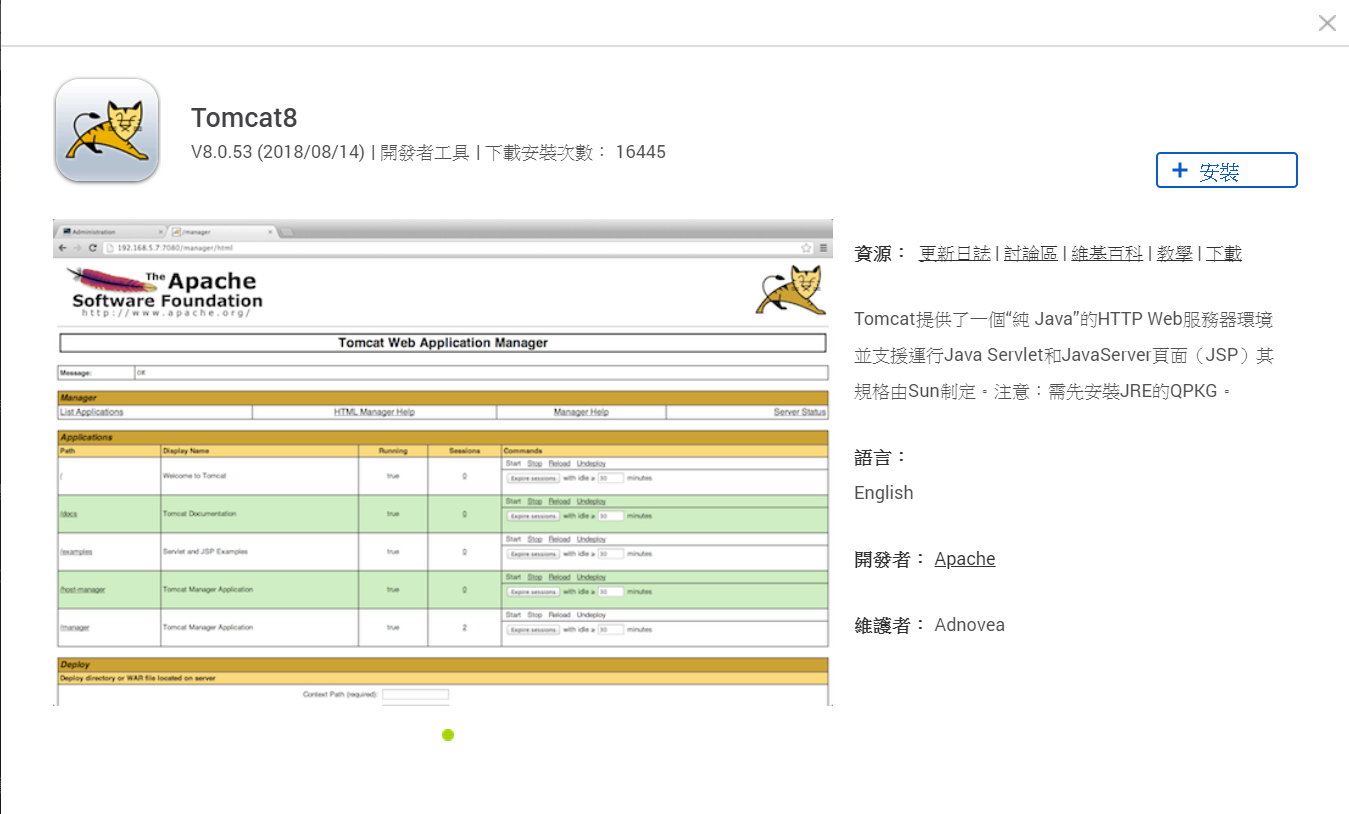Open the 教學 tutorial link
Image resolution: width=1349 pixels, height=814 pixels.
[1175, 254]
